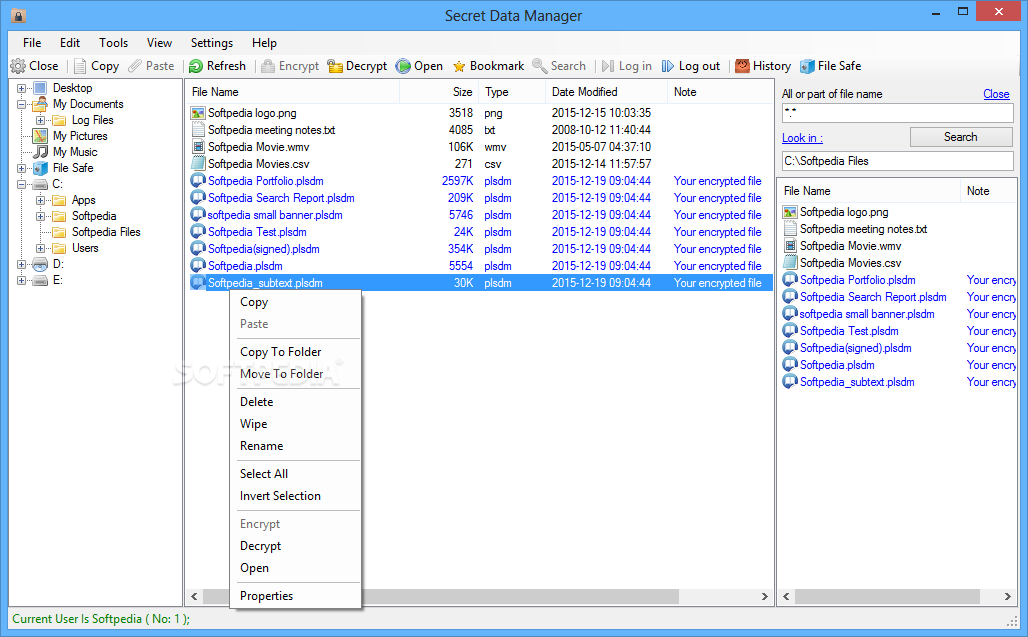The height and width of the screenshot is (637, 1028).
Task: Click the Encrypt padlock toolbar icon
Action: [x=267, y=66]
